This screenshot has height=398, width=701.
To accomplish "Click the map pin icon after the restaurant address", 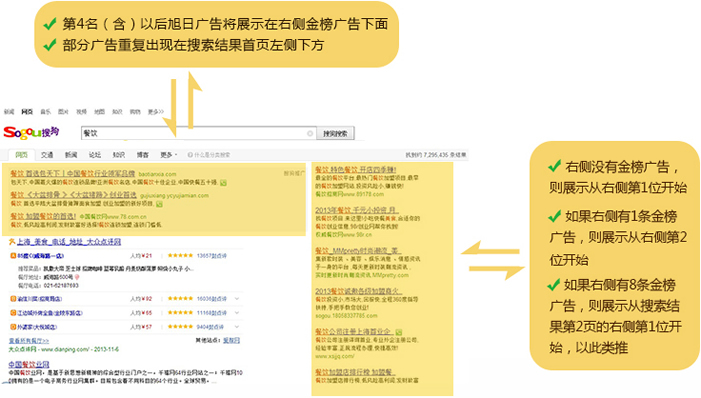I will 77,278.
